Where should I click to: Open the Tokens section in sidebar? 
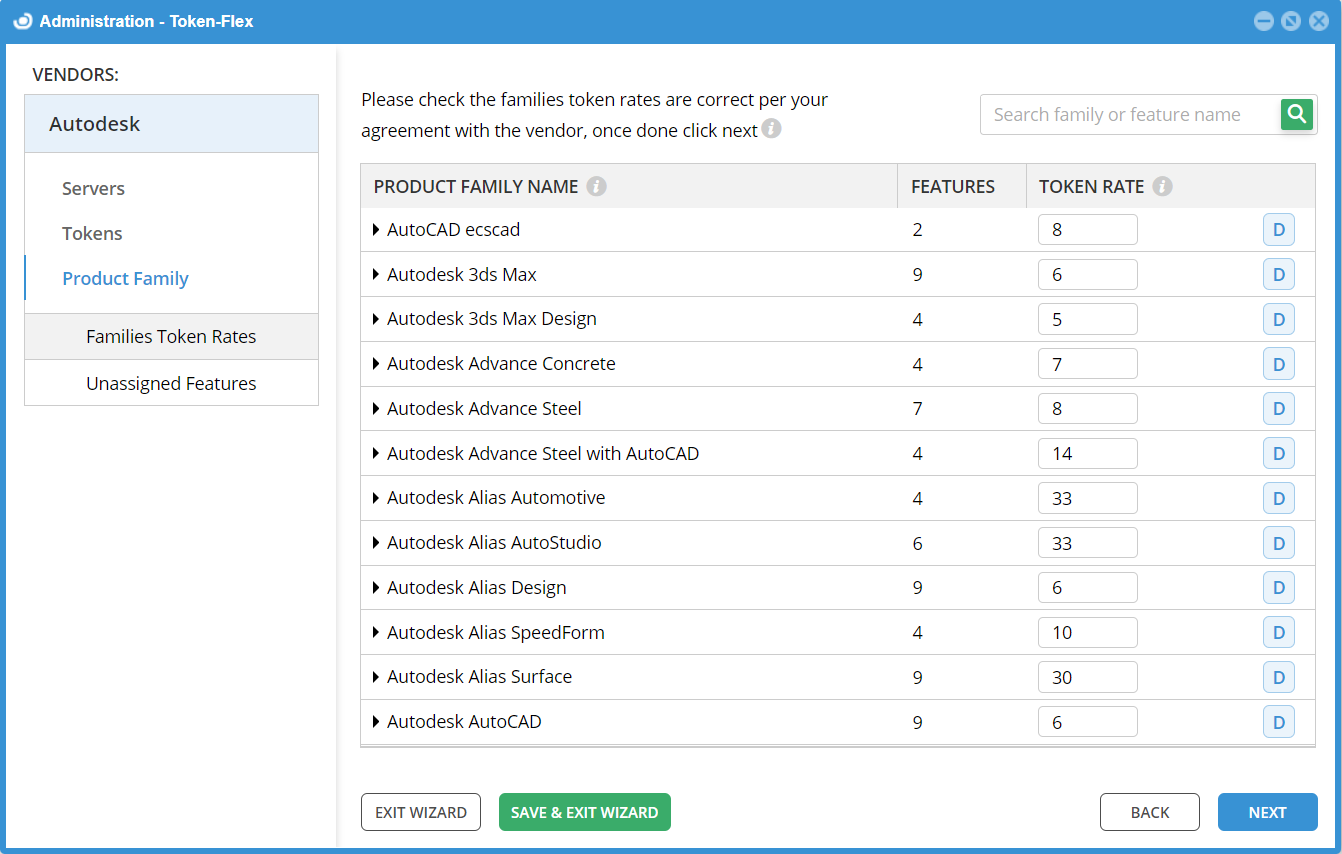click(92, 234)
